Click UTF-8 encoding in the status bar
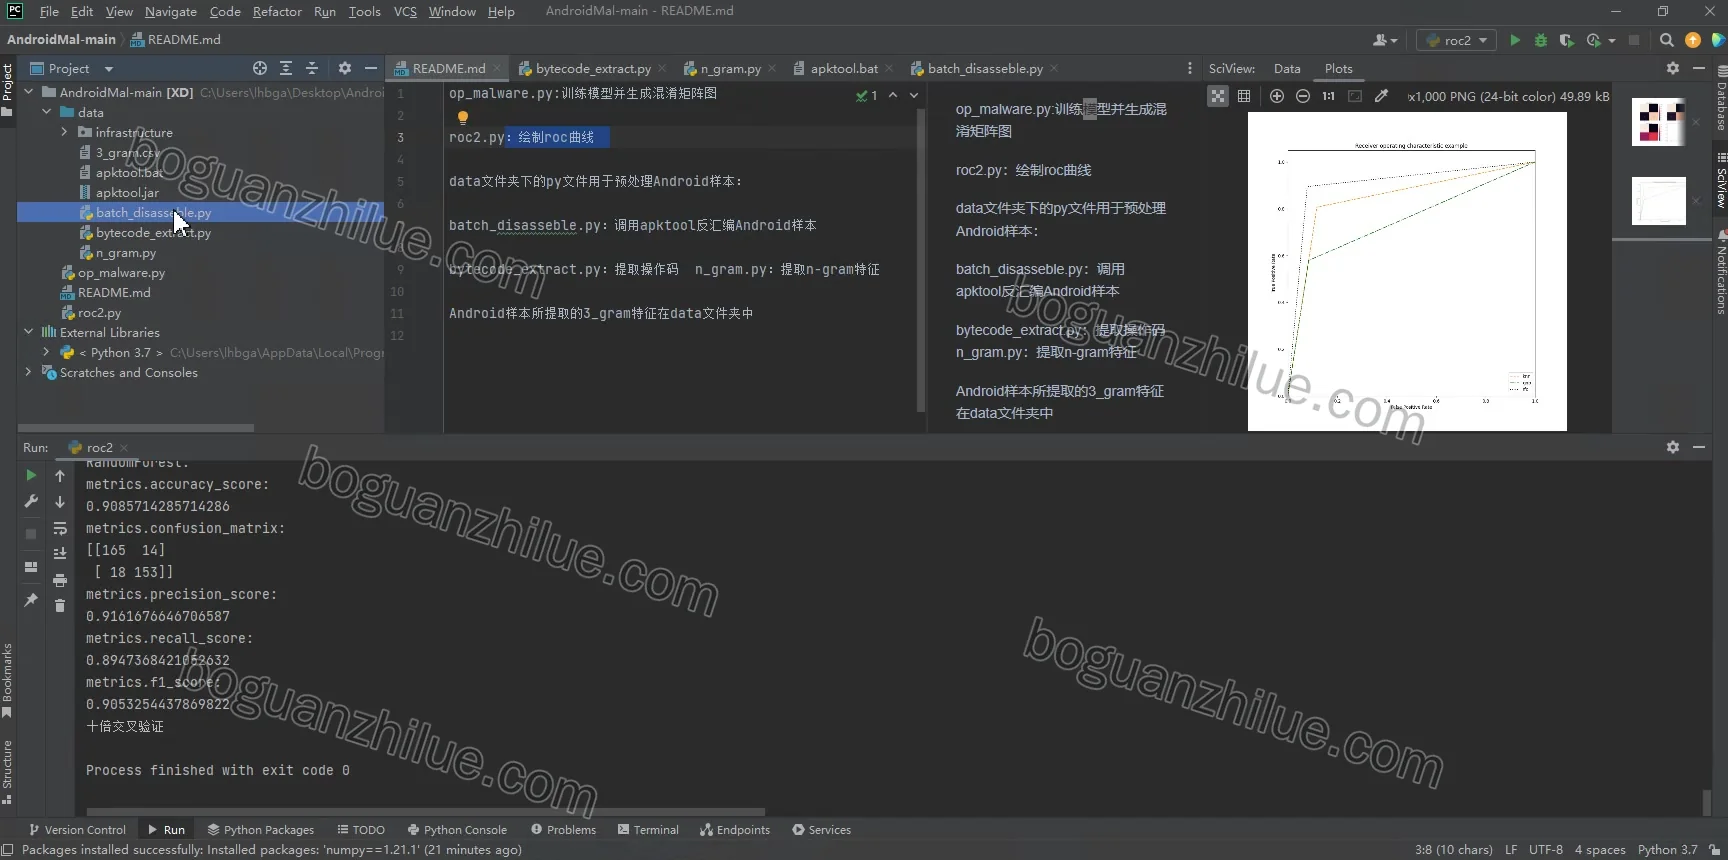1728x860 pixels. tap(1545, 849)
